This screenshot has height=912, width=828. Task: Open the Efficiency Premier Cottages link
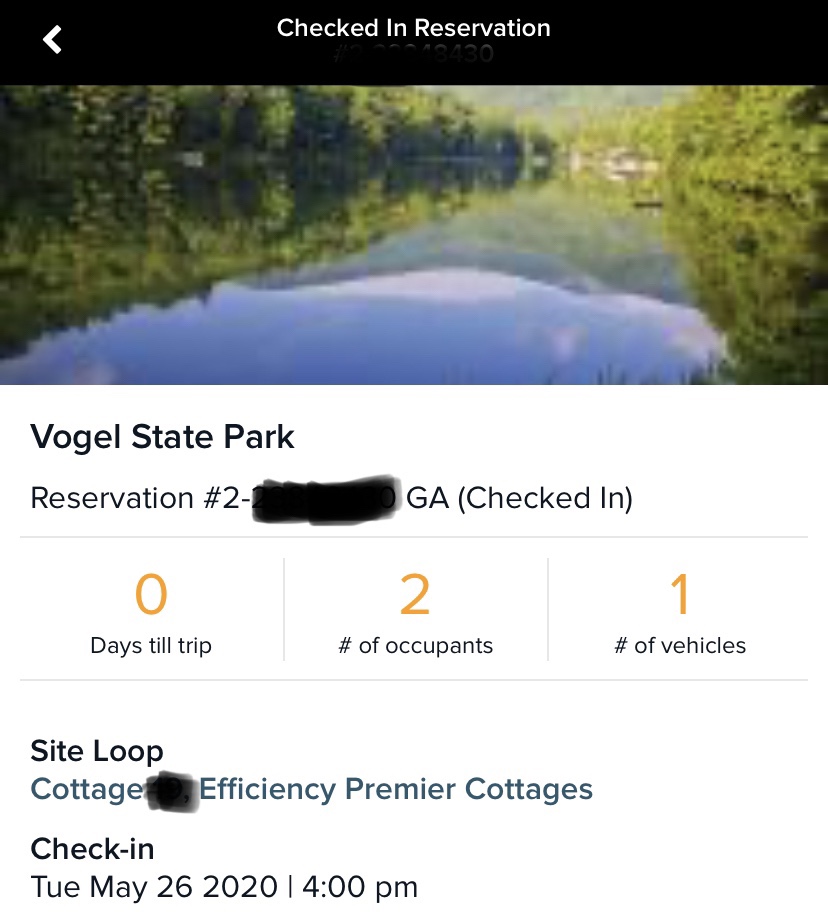[x=396, y=789]
